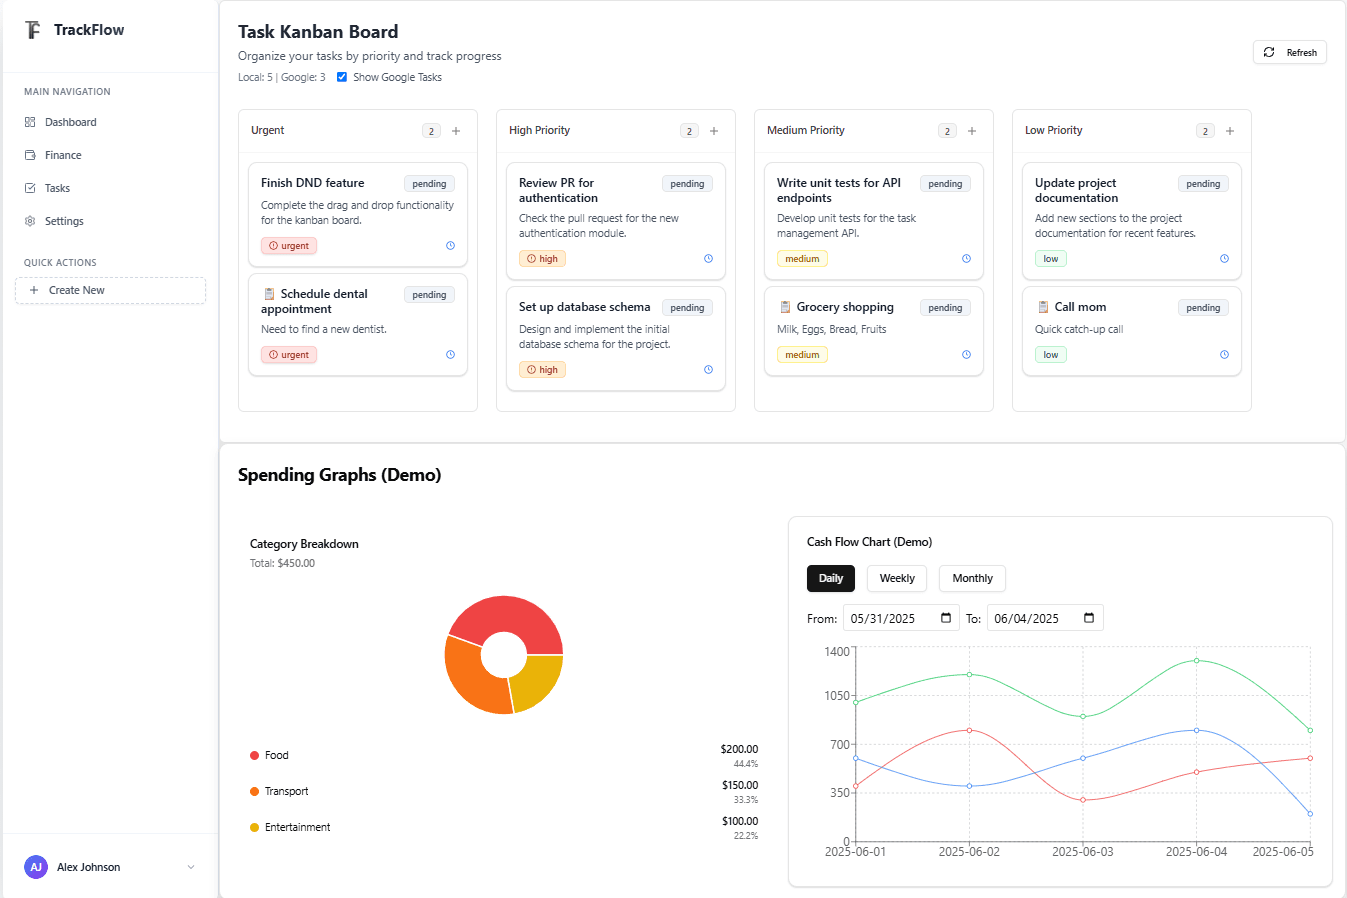Open the From date calendar picker
Viewport: 1347px width, 898px height.
coord(946,618)
